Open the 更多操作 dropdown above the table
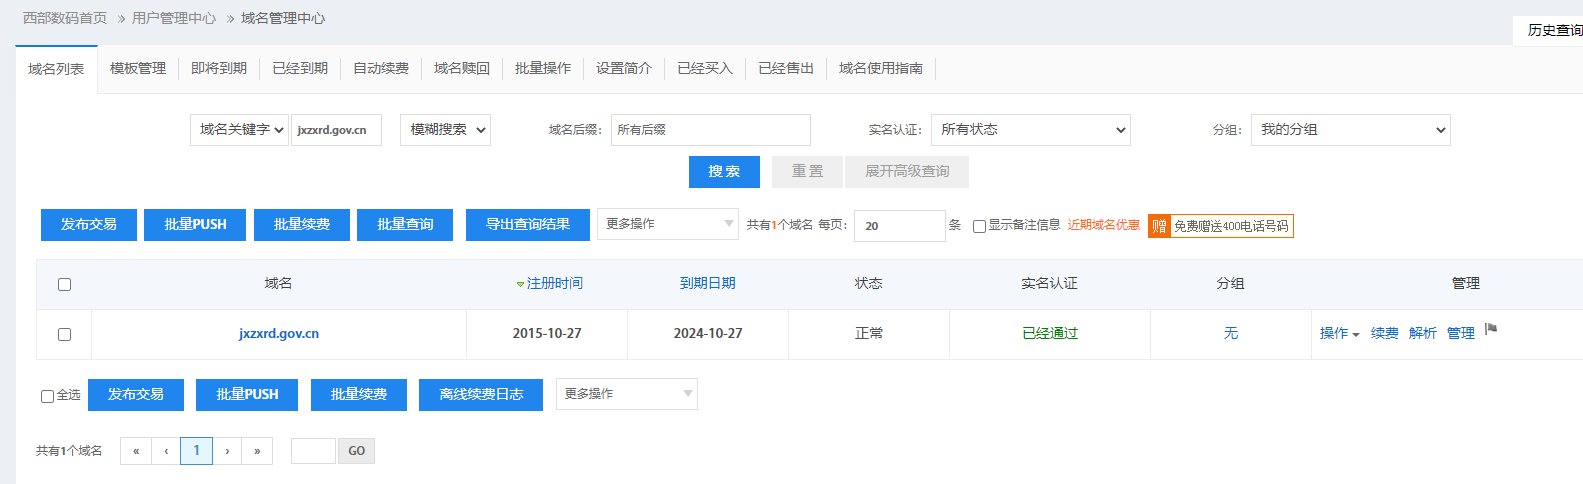 tap(667, 224)
